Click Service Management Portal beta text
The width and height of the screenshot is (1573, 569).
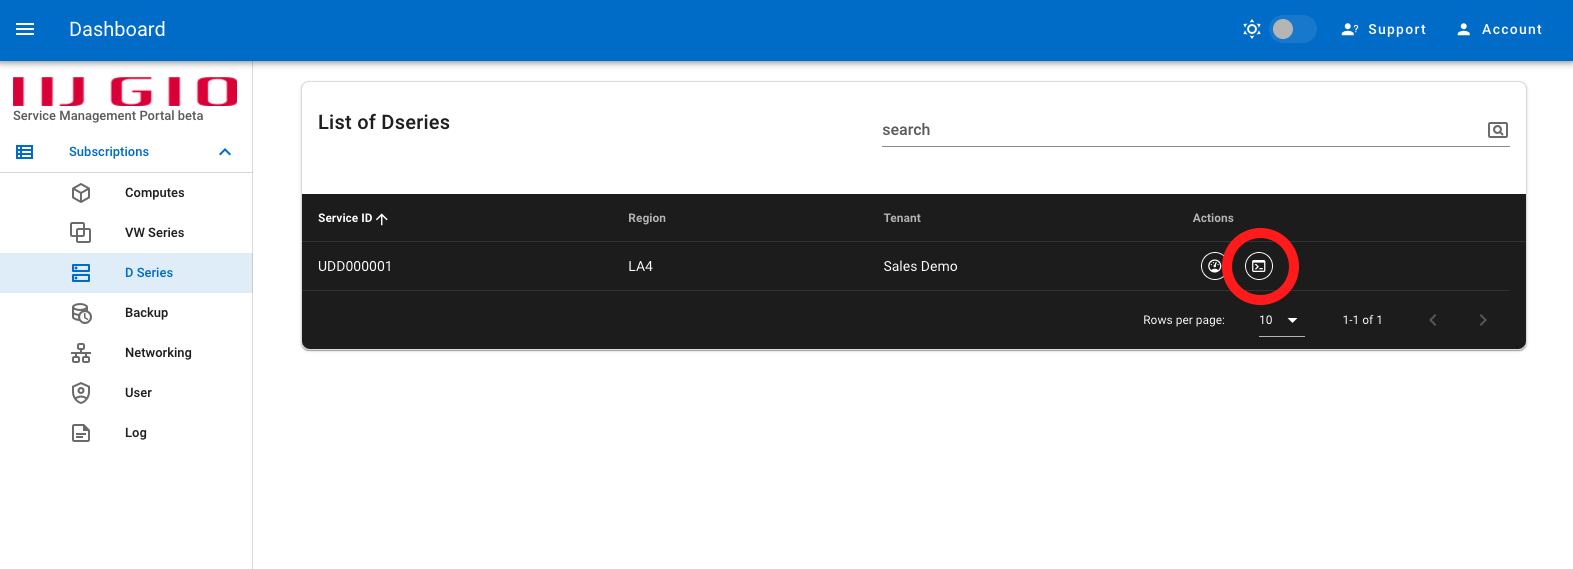pyautogui.click(x=108, y=116)
